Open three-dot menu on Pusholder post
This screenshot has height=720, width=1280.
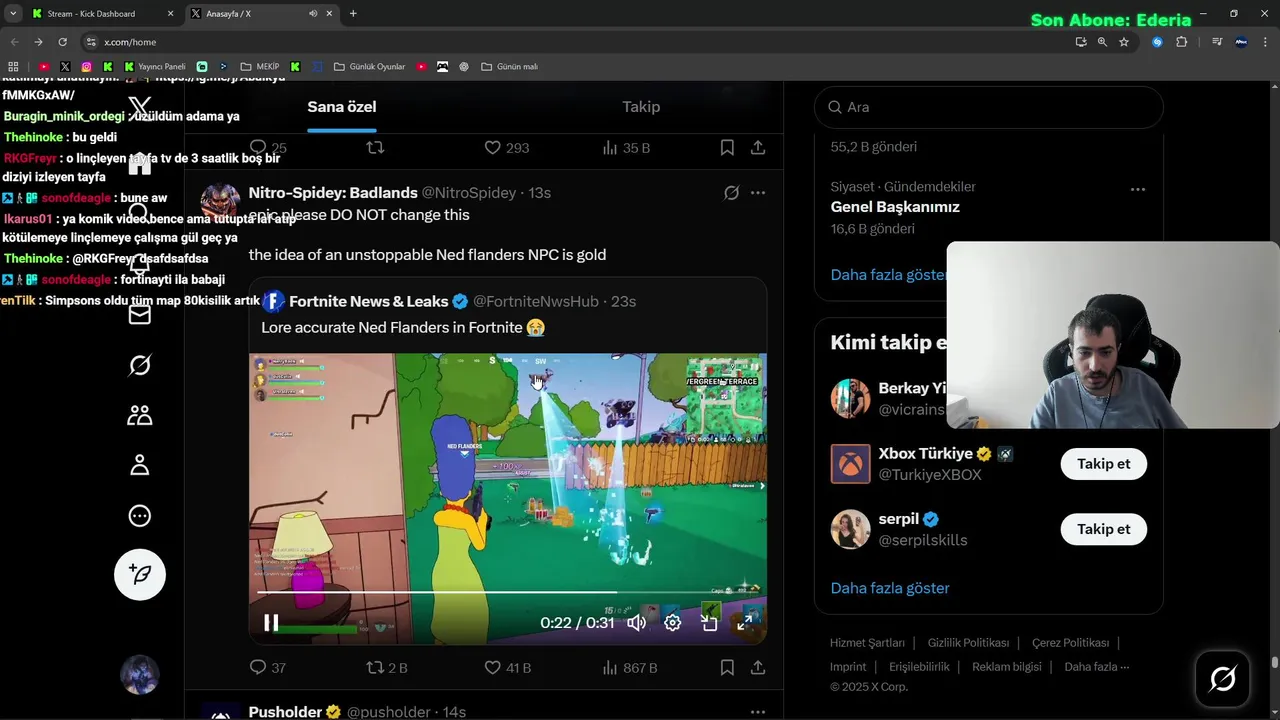coord(758,712)
